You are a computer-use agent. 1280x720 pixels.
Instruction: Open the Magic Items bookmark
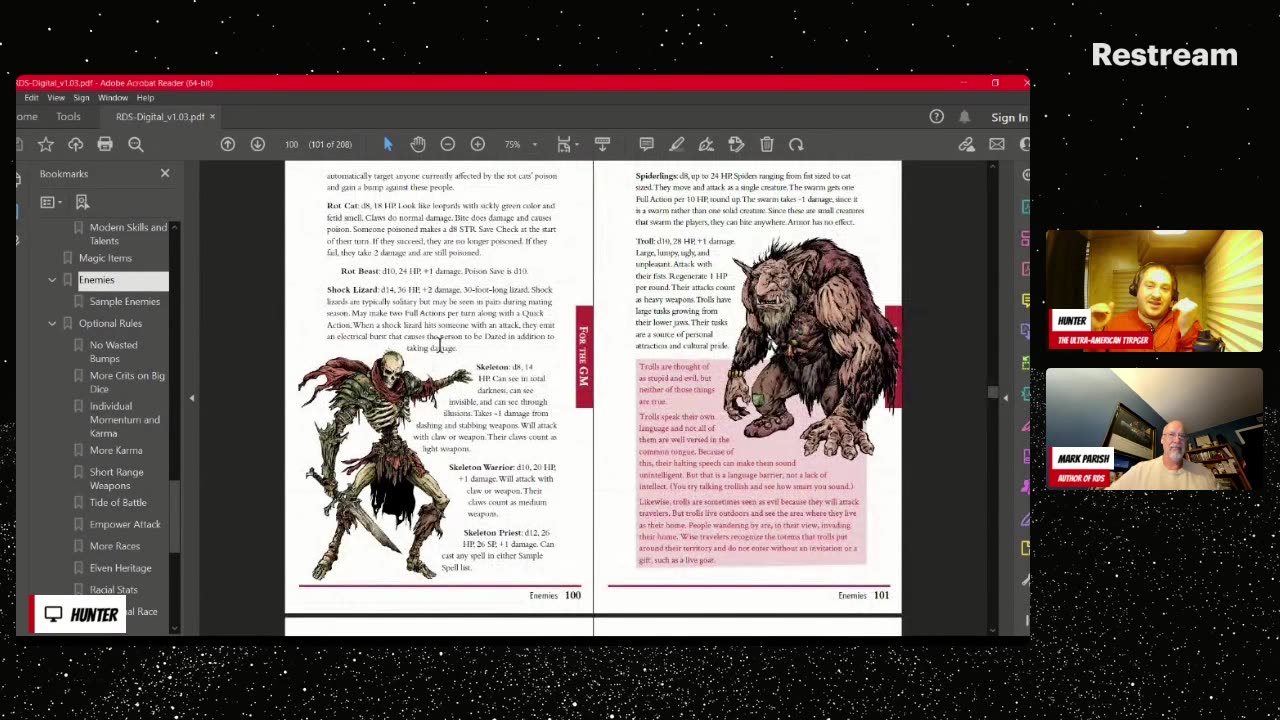click(105, 258)
